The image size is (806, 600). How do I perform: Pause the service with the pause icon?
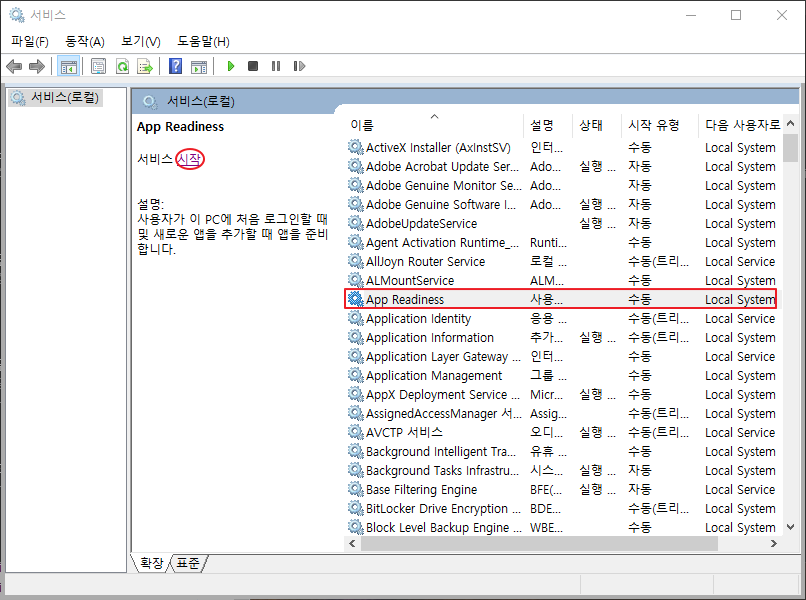(276, 66)
